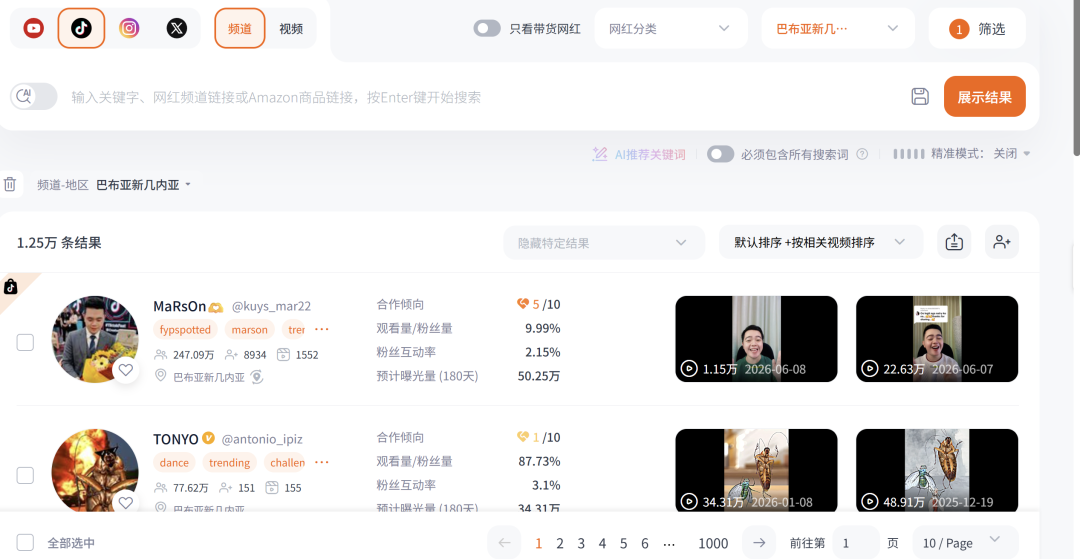The height and width of the screenshot is (559, 1080).
Task: Click the 展示结果 button
Action: (x=984, y=96)
